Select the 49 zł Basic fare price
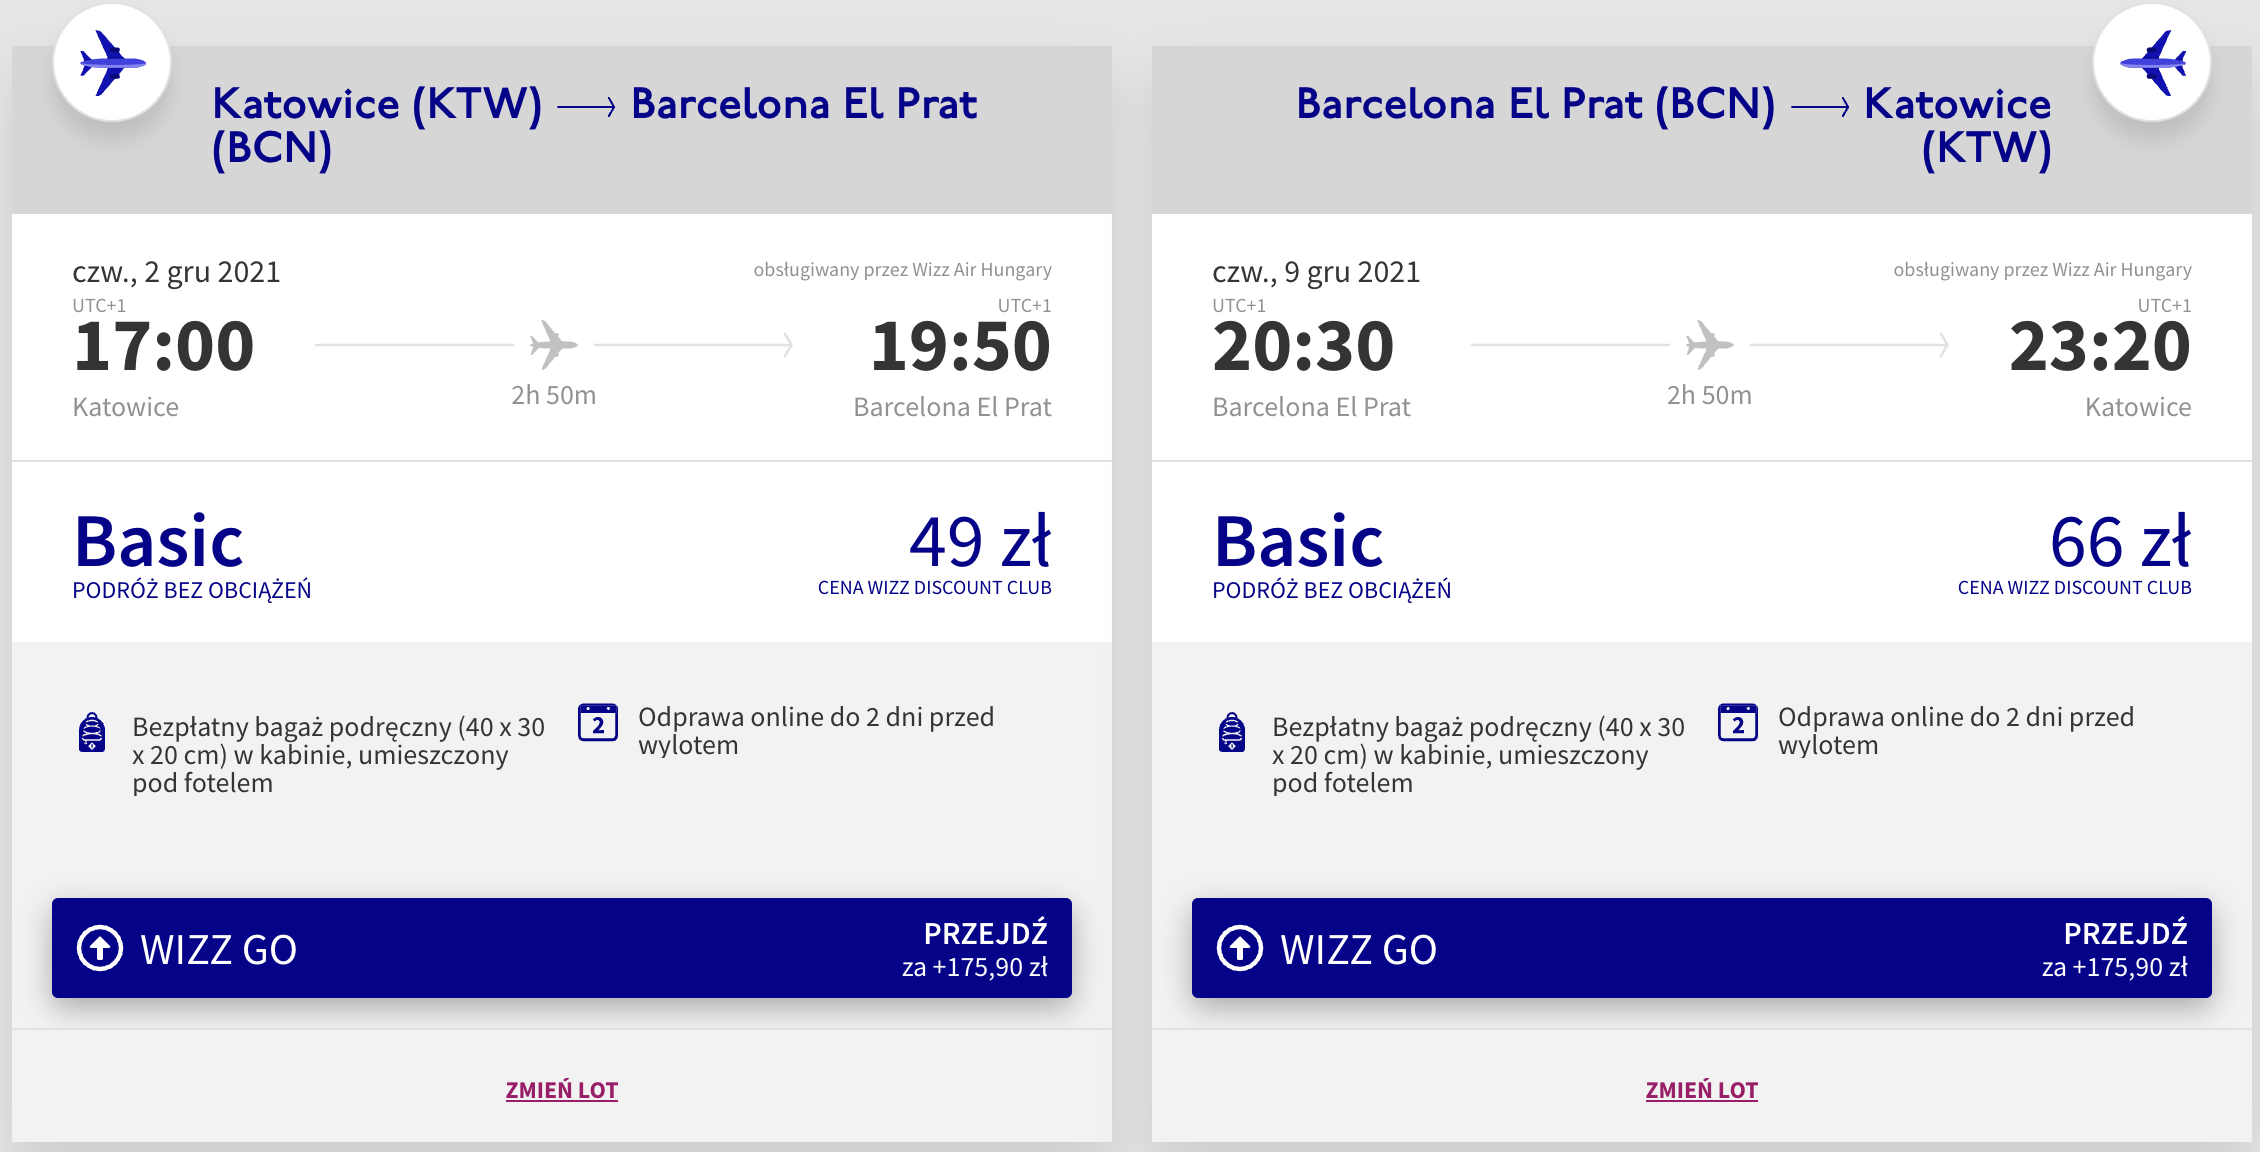 979,543
